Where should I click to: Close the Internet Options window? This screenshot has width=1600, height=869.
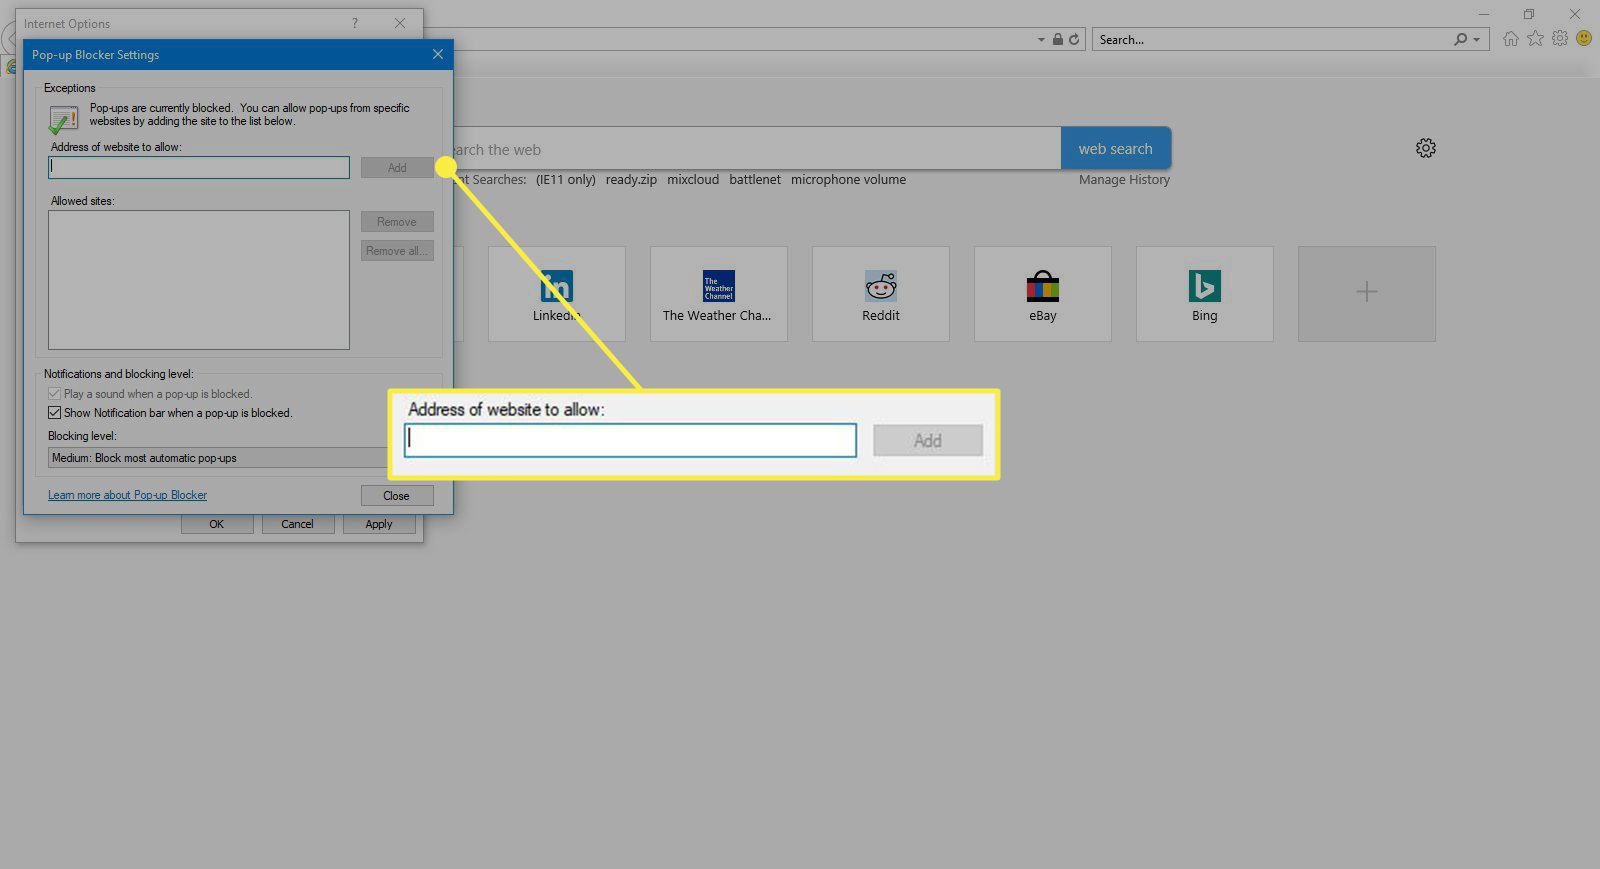(x=400, y=23)
